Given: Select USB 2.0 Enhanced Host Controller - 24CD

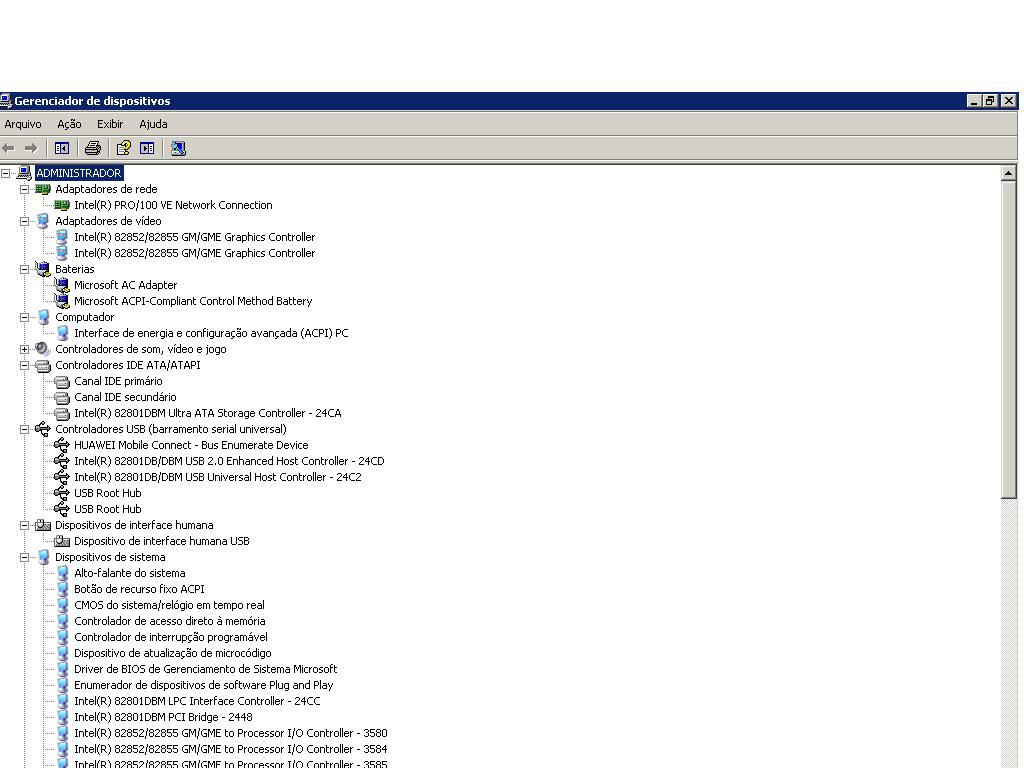Looking at the screenshot, I should (229, 461).
